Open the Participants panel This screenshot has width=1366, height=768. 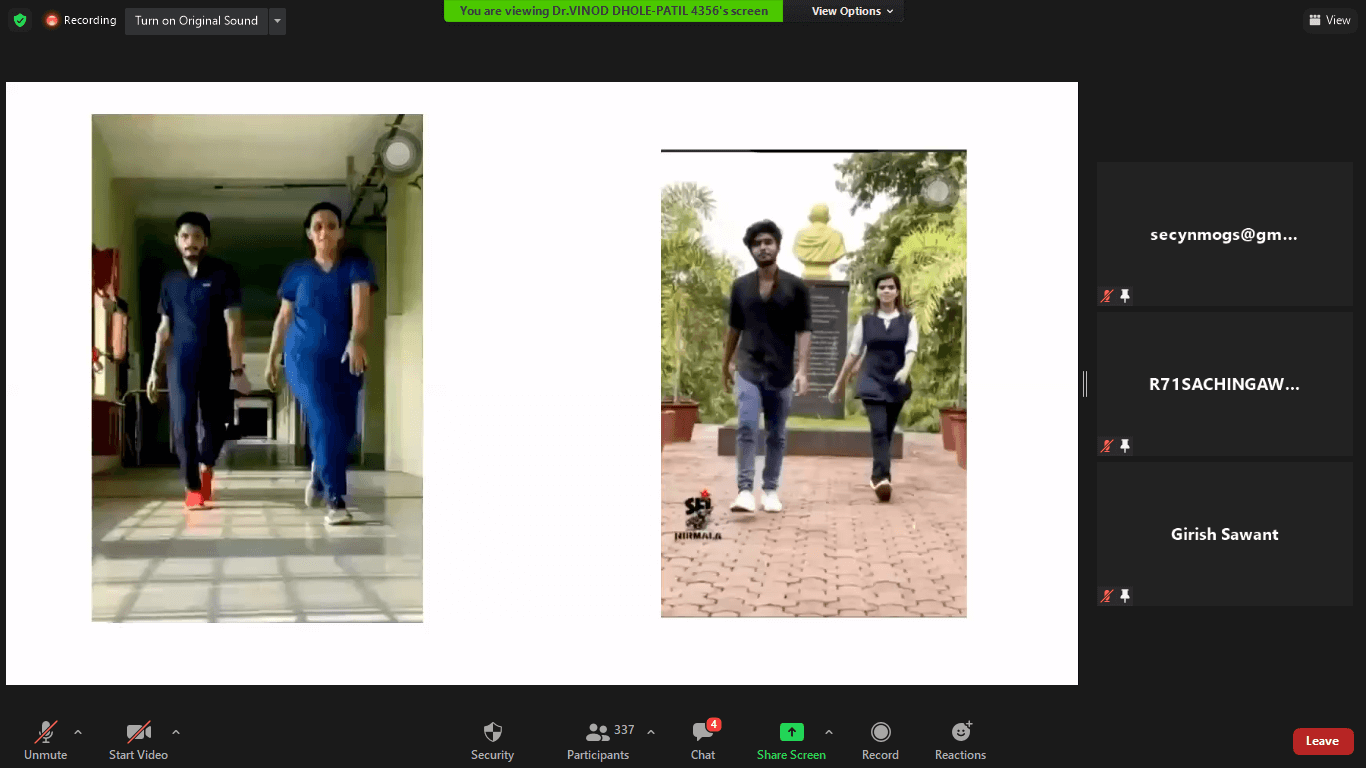(x=598, y=741)
